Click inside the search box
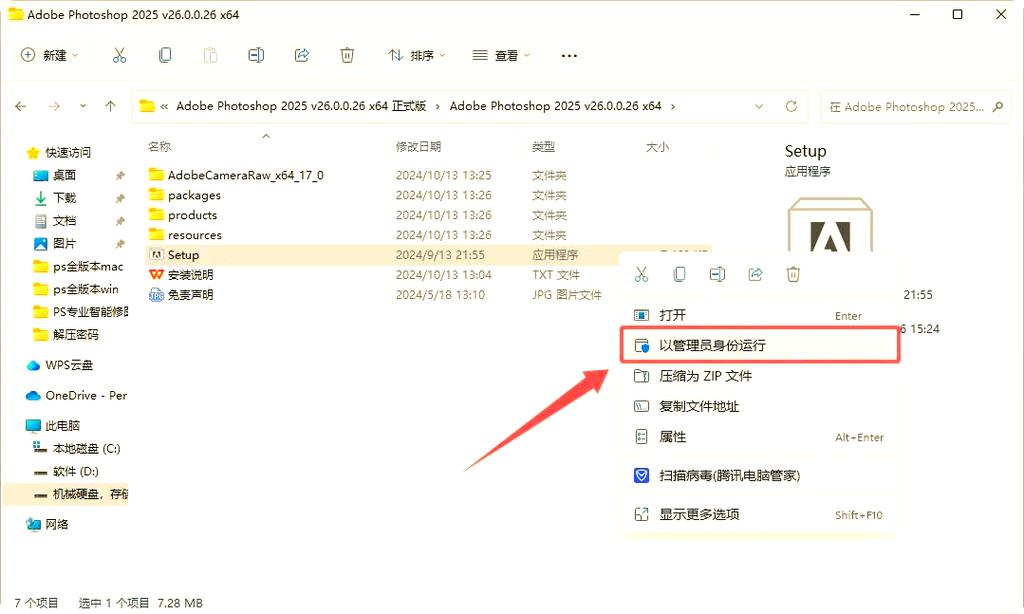This screenshot has height=614, width=1024. tap(910, 107)
